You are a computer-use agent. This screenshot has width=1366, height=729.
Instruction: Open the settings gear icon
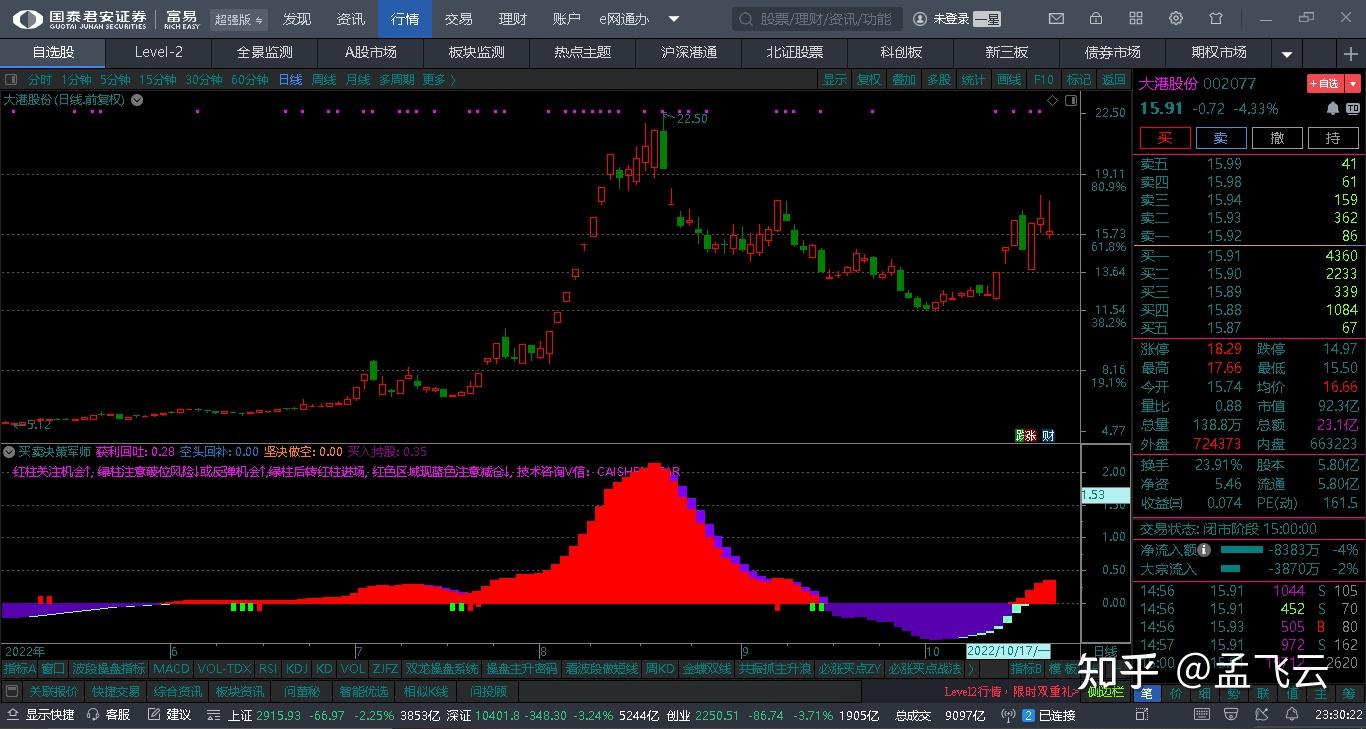[1175, 18]
